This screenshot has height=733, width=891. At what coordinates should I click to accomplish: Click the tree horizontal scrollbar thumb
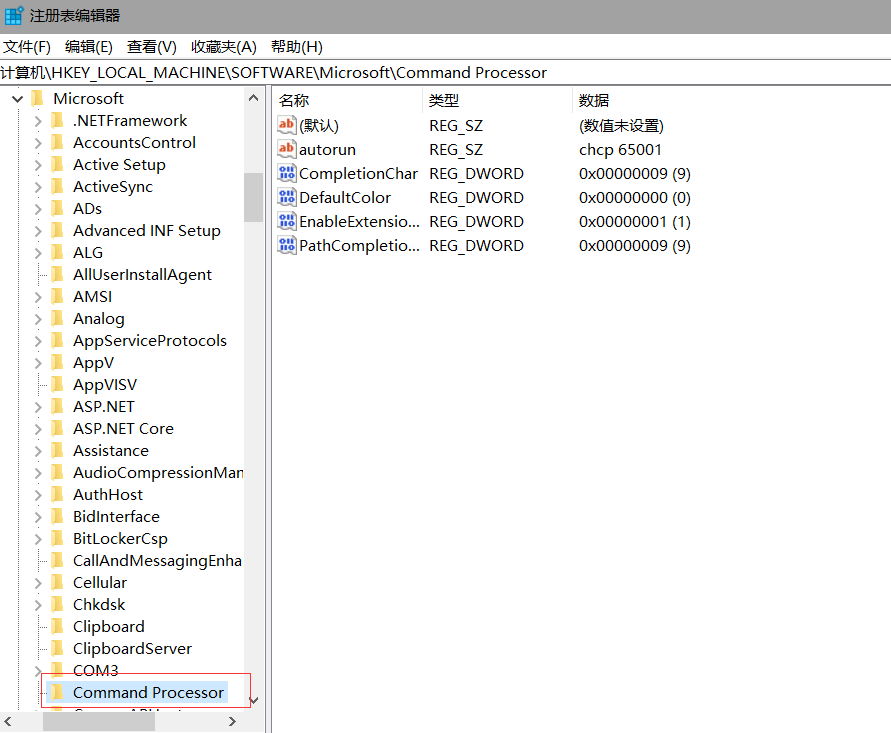tap(99, 721)
